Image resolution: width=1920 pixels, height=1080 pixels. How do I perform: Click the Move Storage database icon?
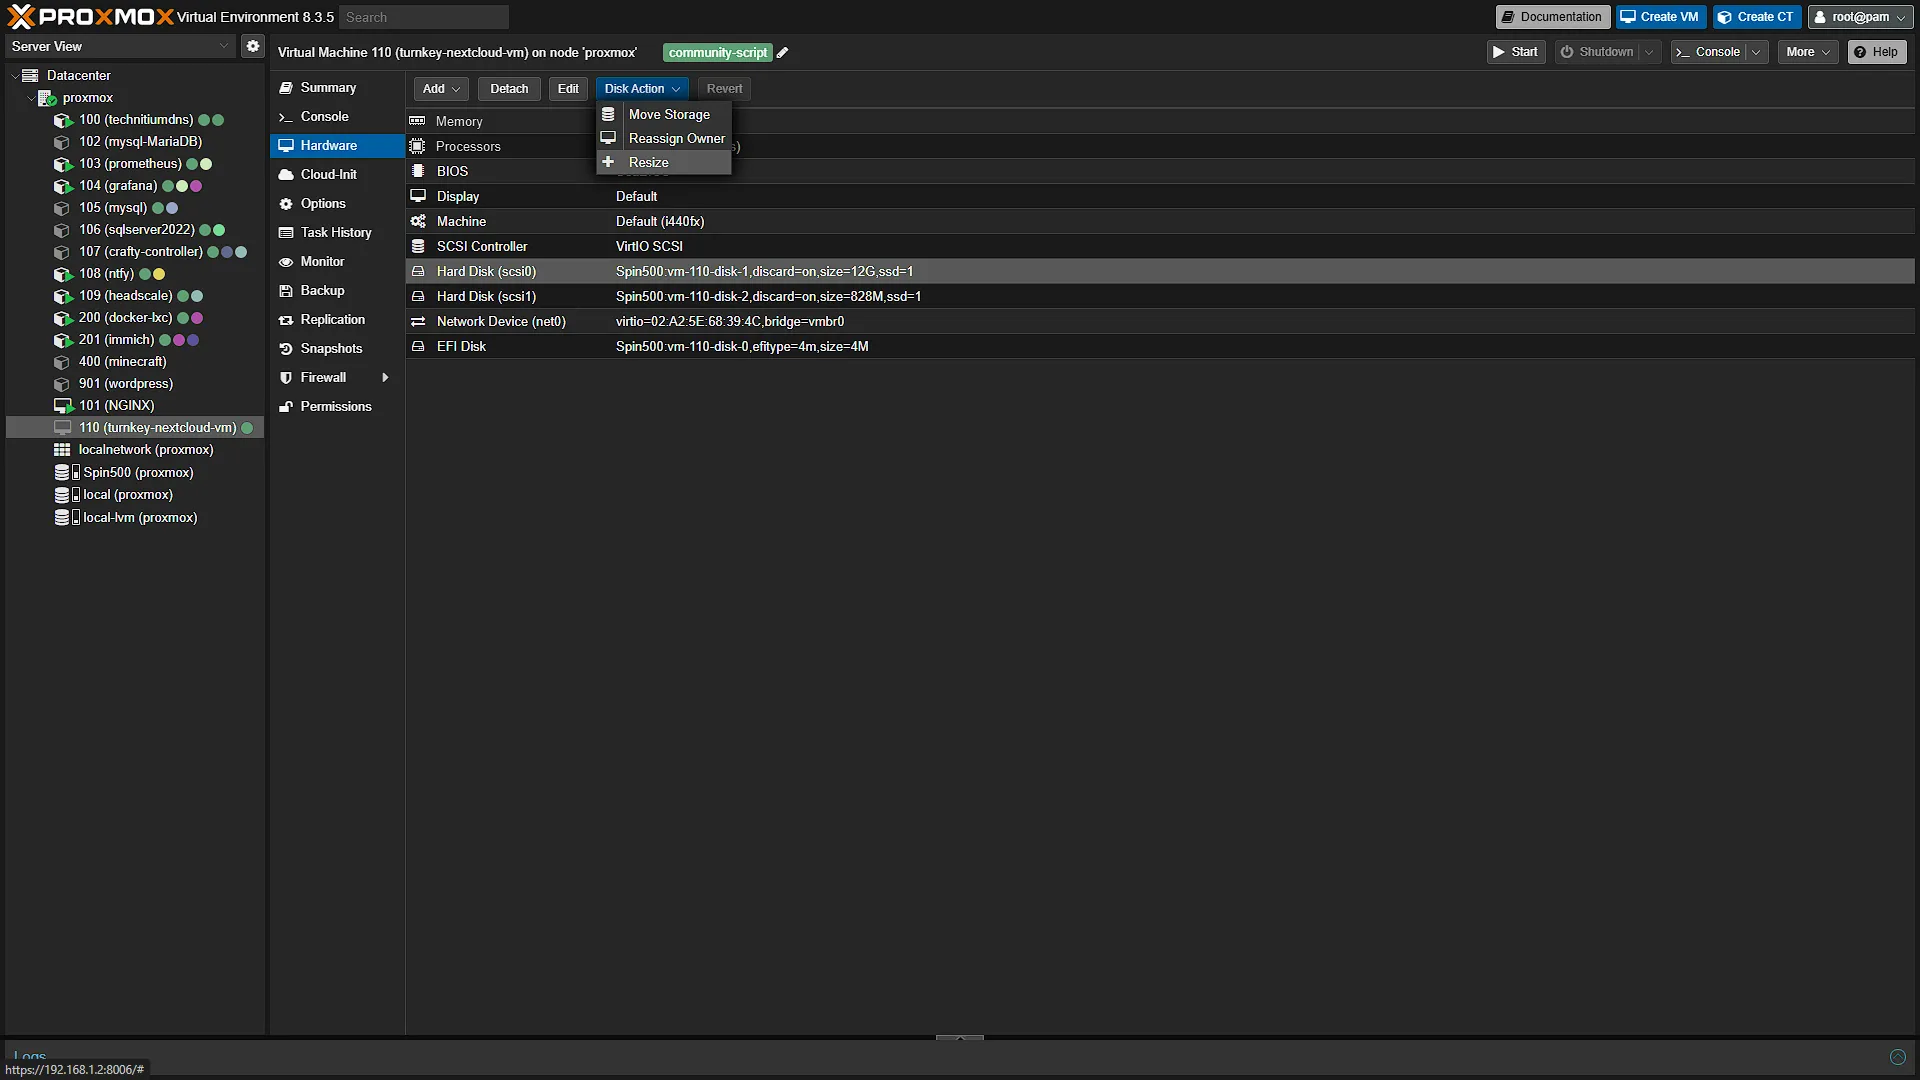(x=608, y=114)
